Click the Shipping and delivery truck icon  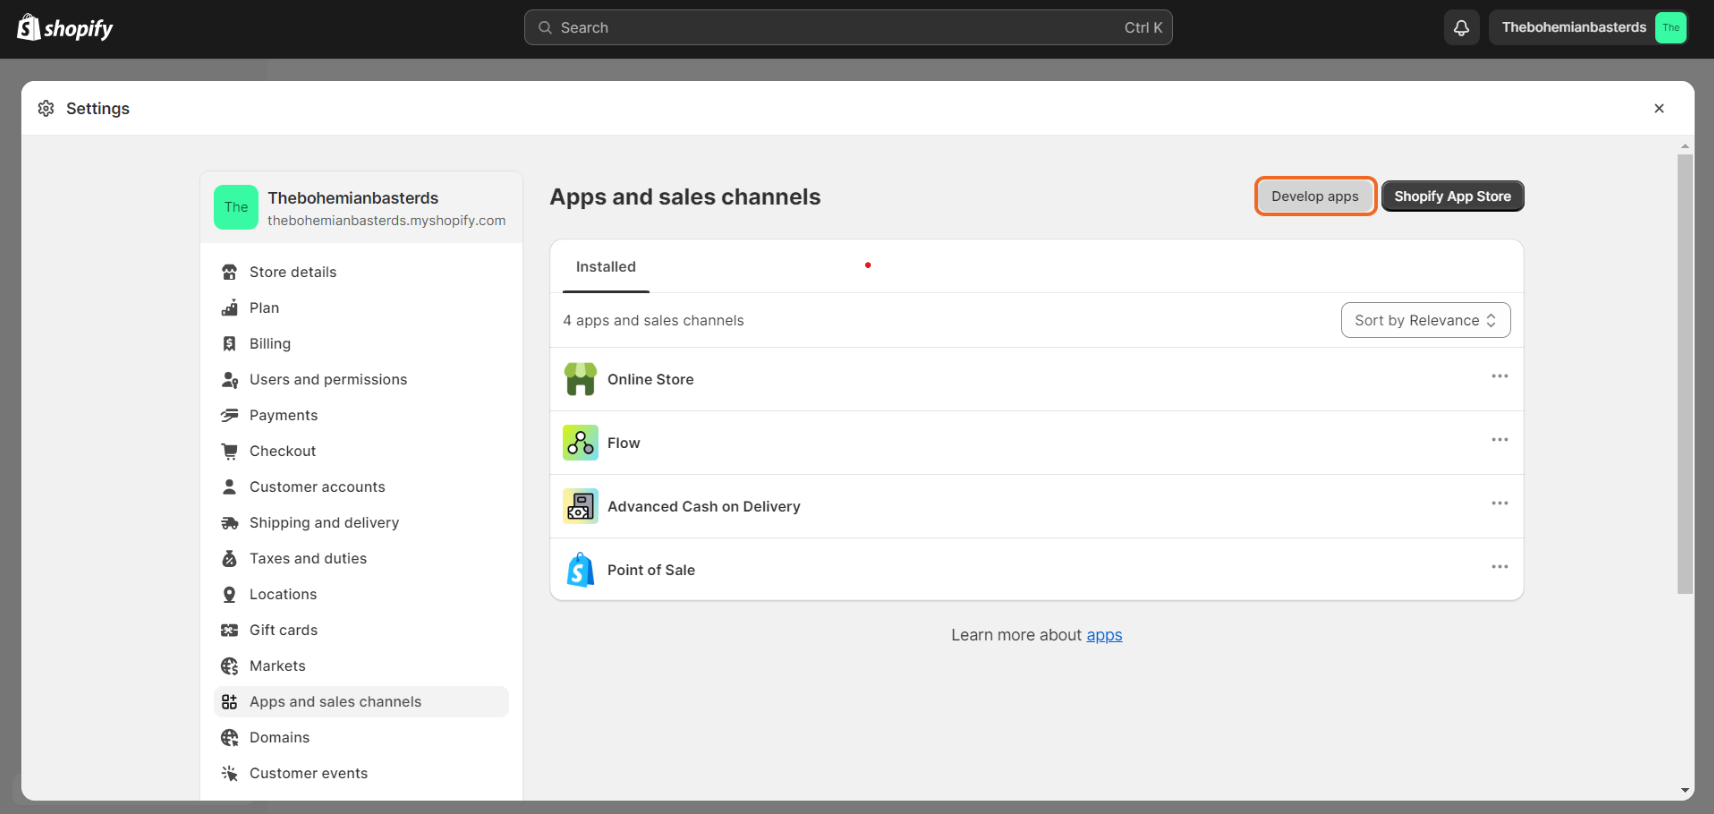(229, 523)
